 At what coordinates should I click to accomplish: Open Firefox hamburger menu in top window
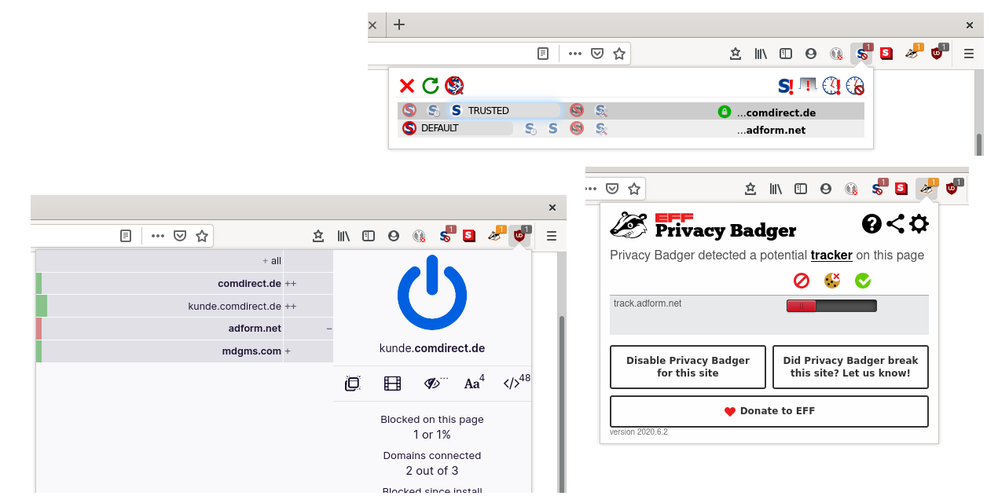click(x=967, y=53)
